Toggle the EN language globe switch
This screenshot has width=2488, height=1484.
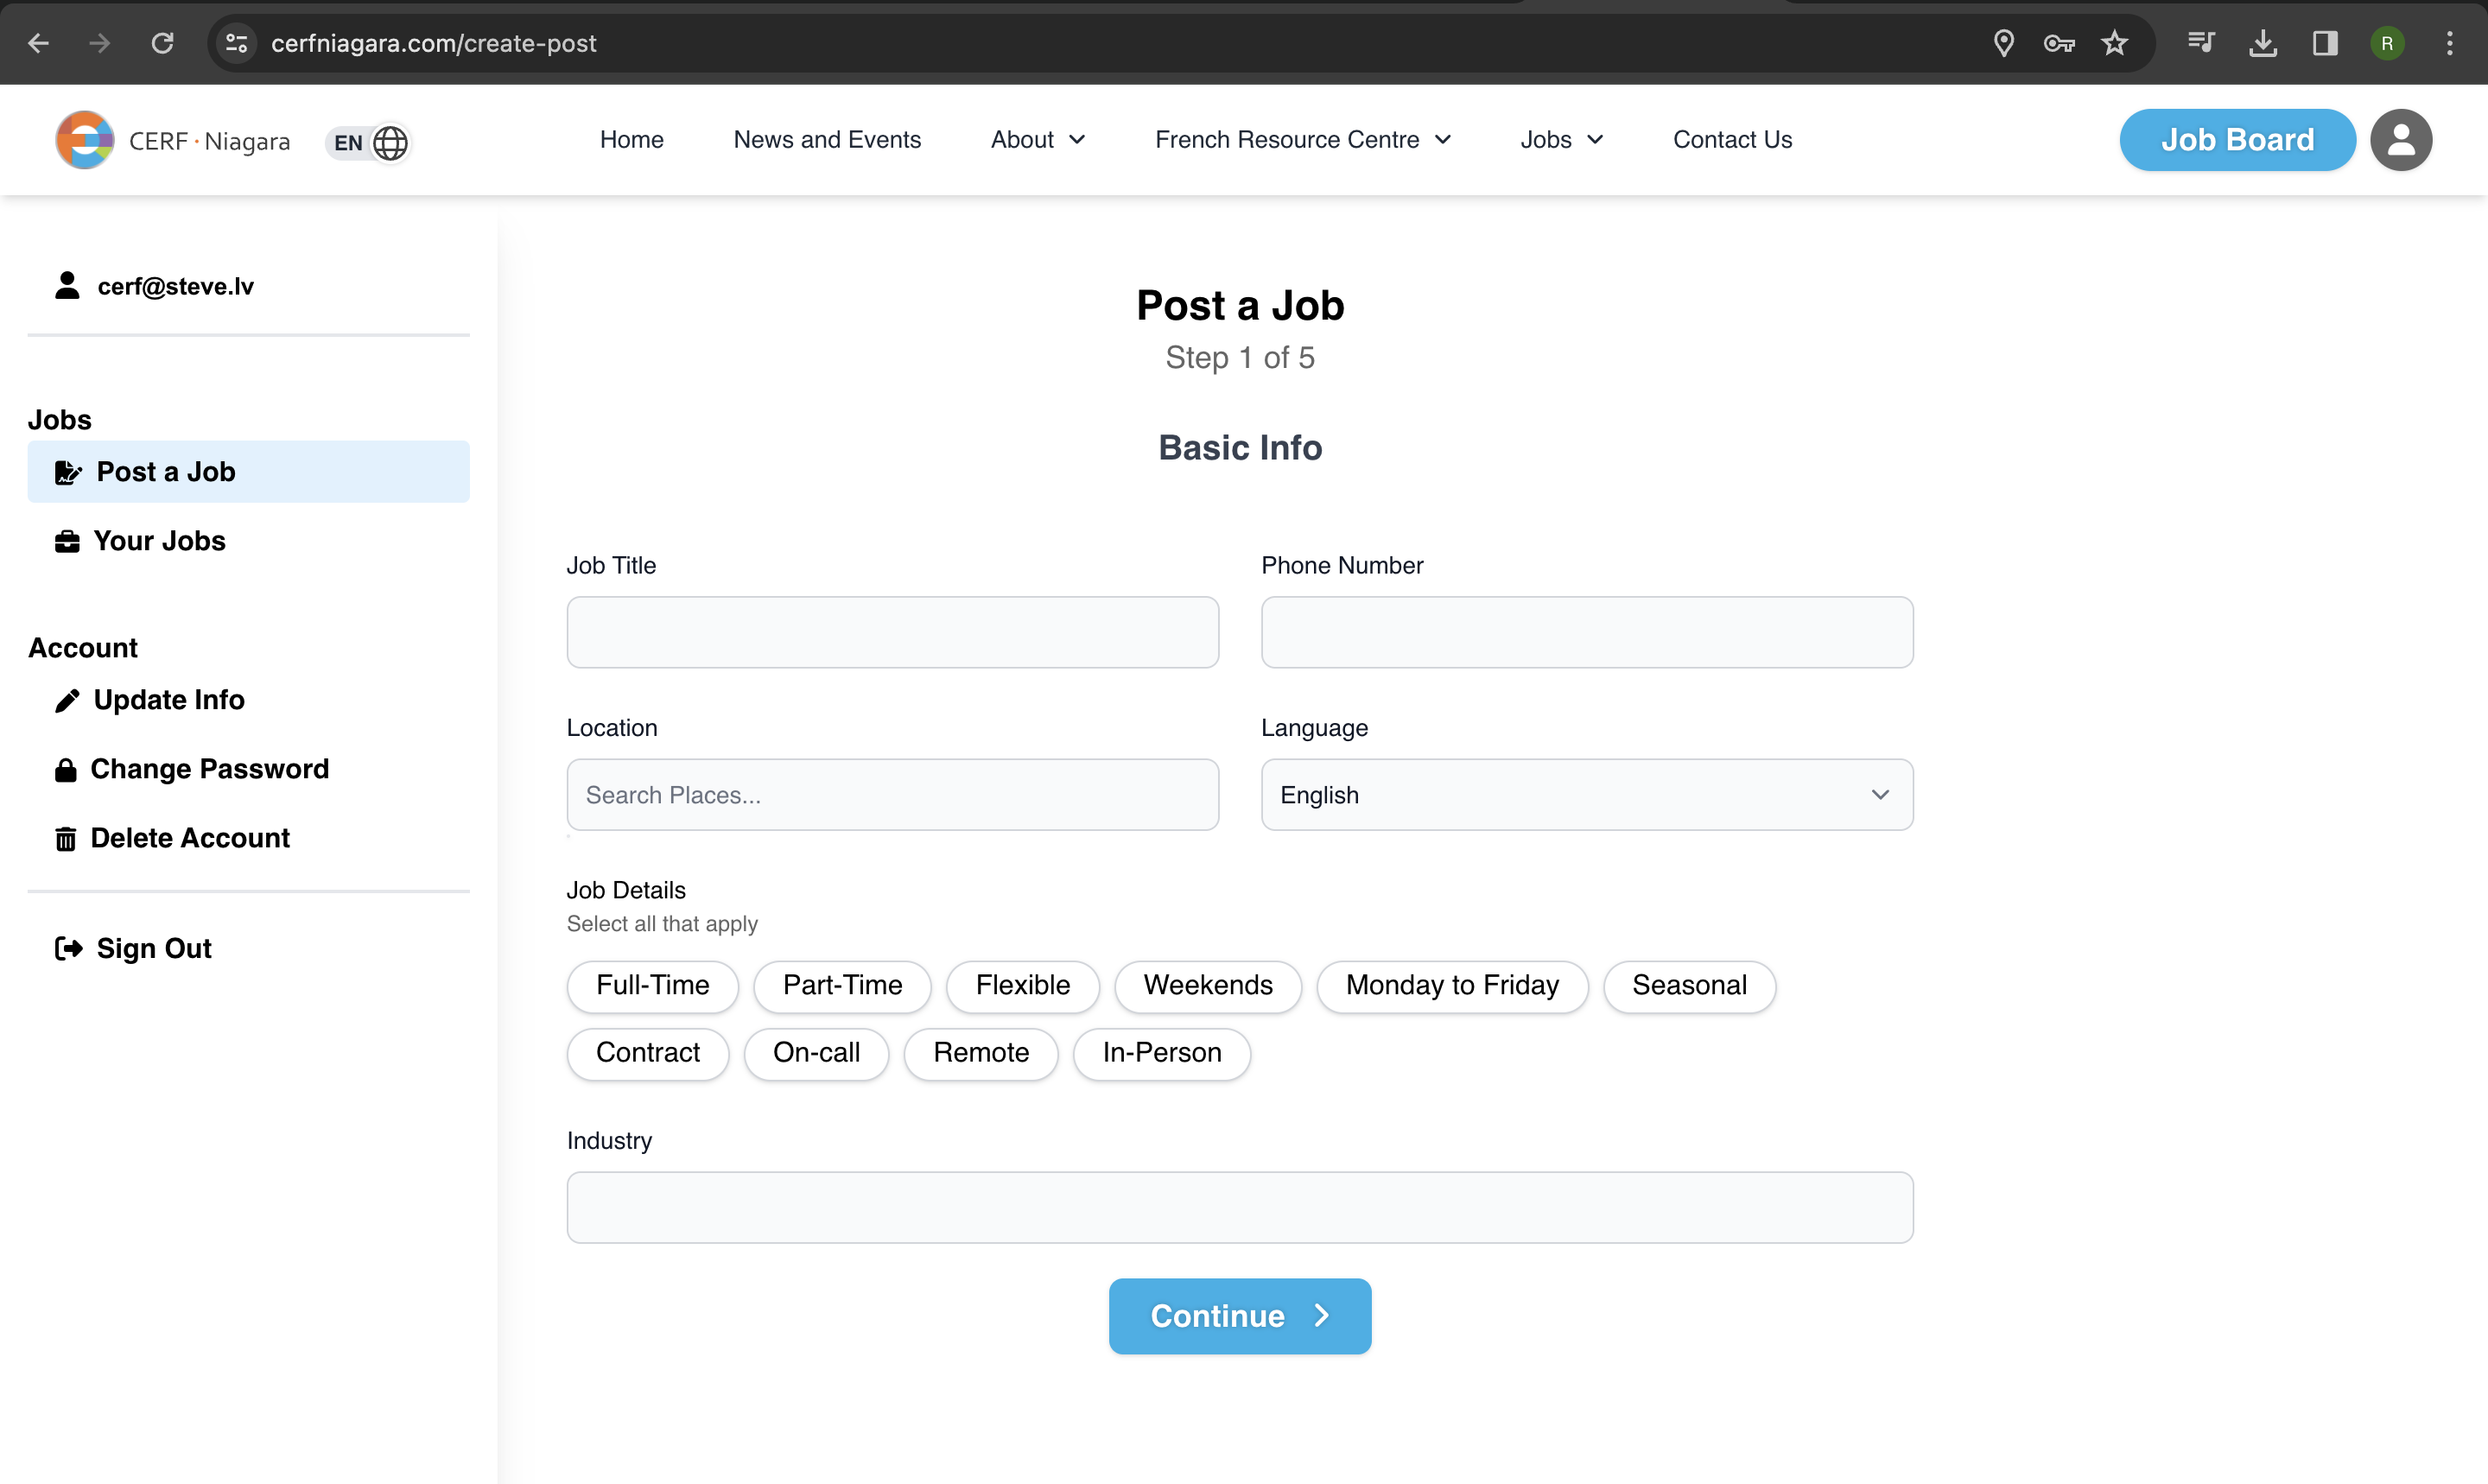[x=369, y=142]
